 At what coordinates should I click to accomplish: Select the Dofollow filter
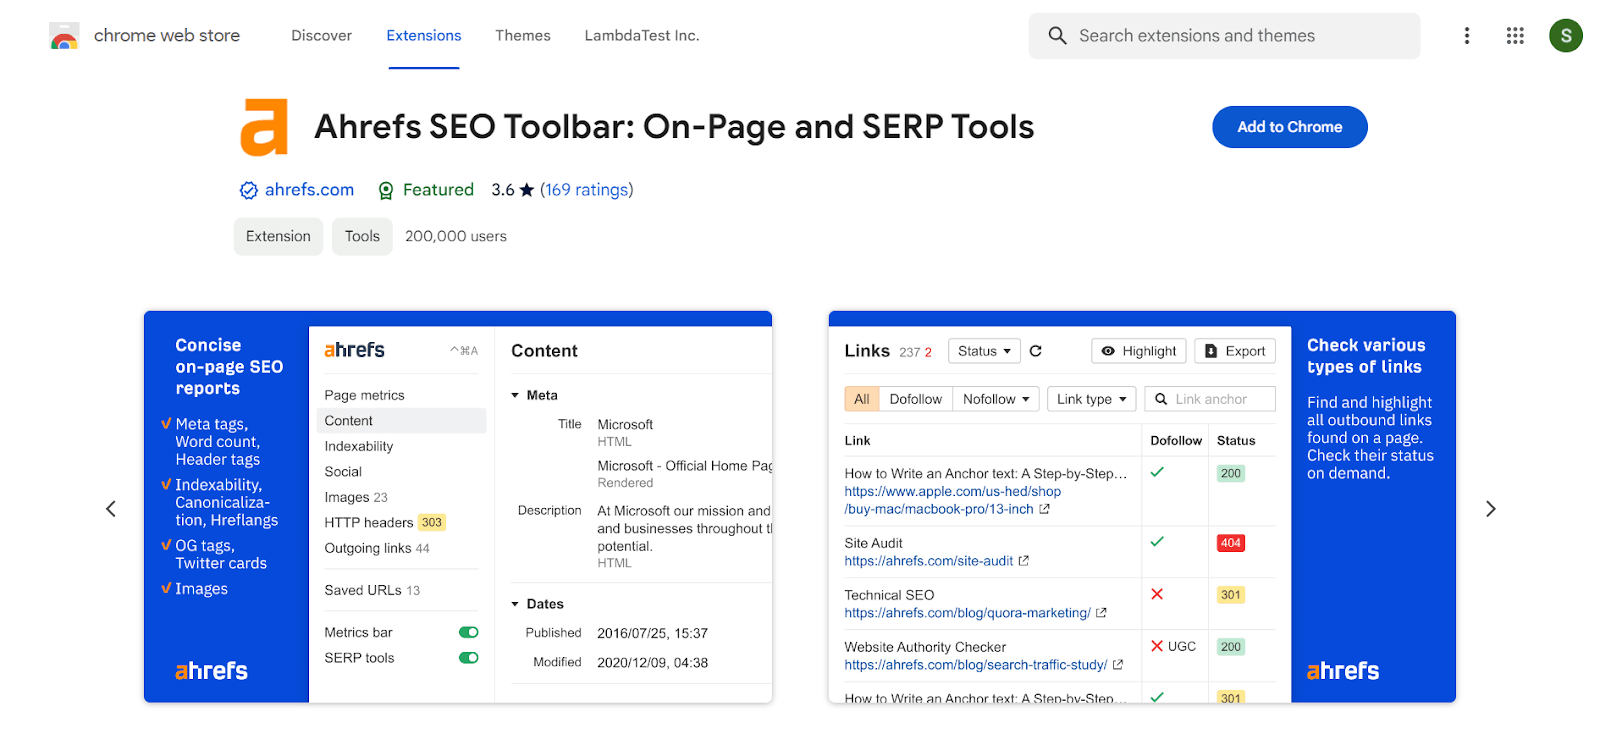(916, 399)
